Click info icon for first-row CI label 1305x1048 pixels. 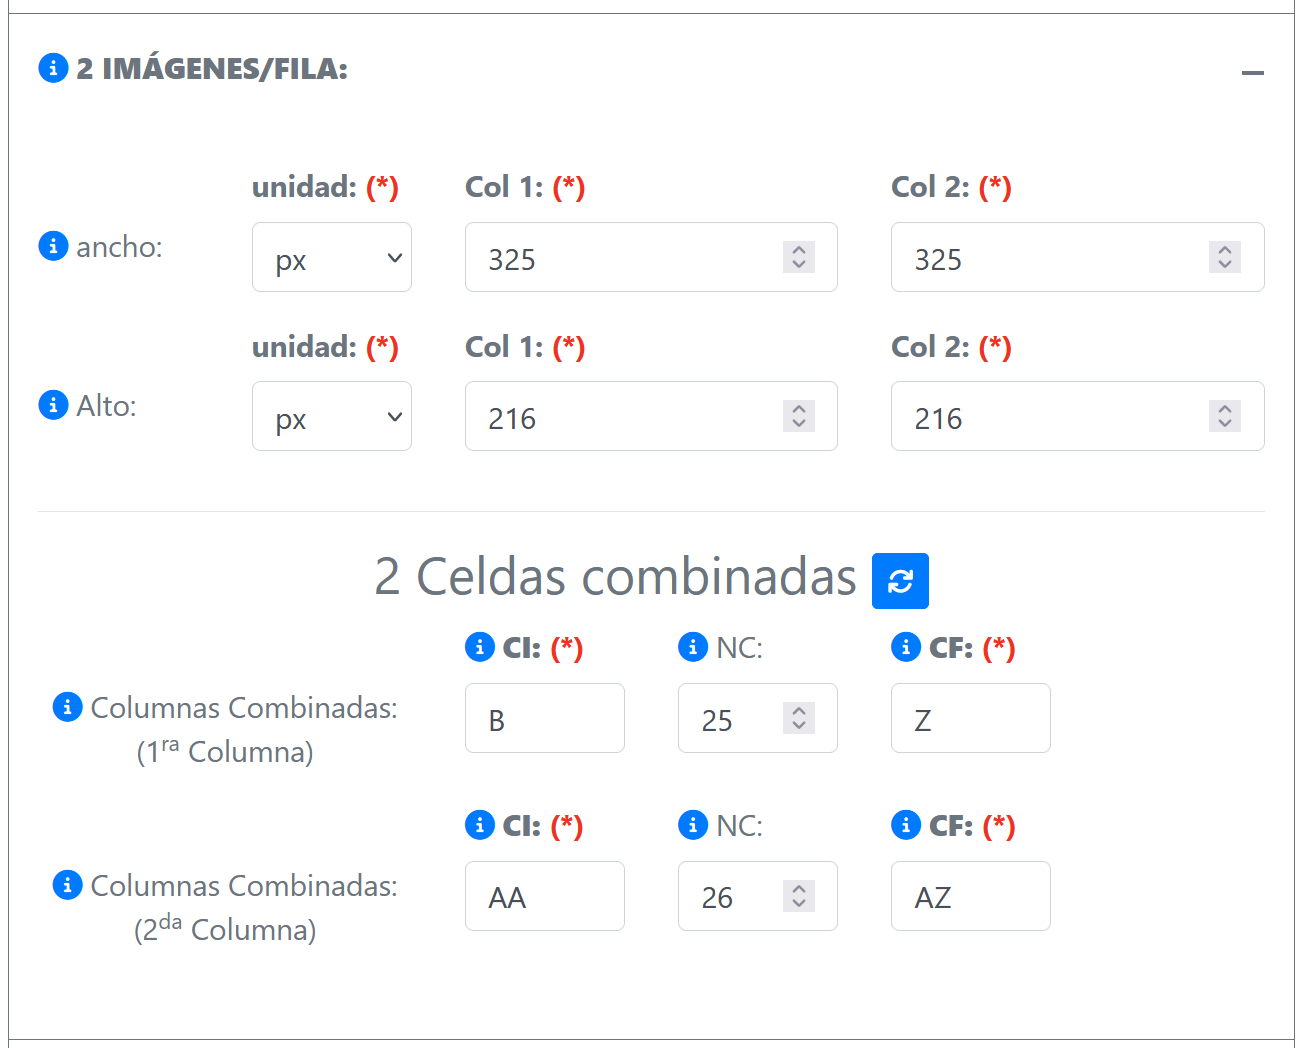tap(480, 647)
